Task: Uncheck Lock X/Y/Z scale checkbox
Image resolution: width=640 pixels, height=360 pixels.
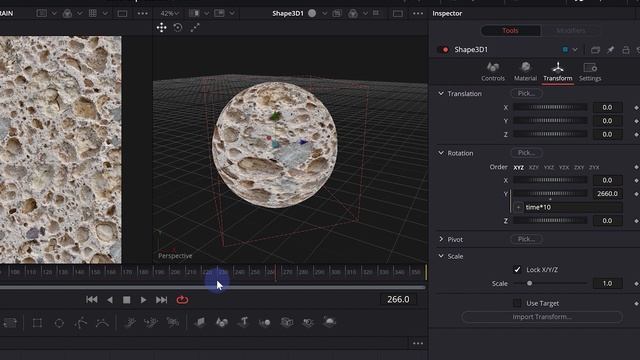Action: coord(517,269)
